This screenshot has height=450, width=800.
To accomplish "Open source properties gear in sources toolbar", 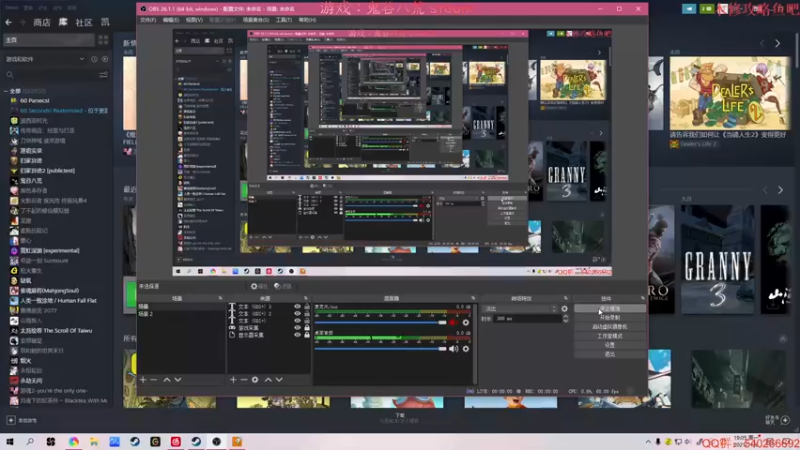I will [255, 380].
